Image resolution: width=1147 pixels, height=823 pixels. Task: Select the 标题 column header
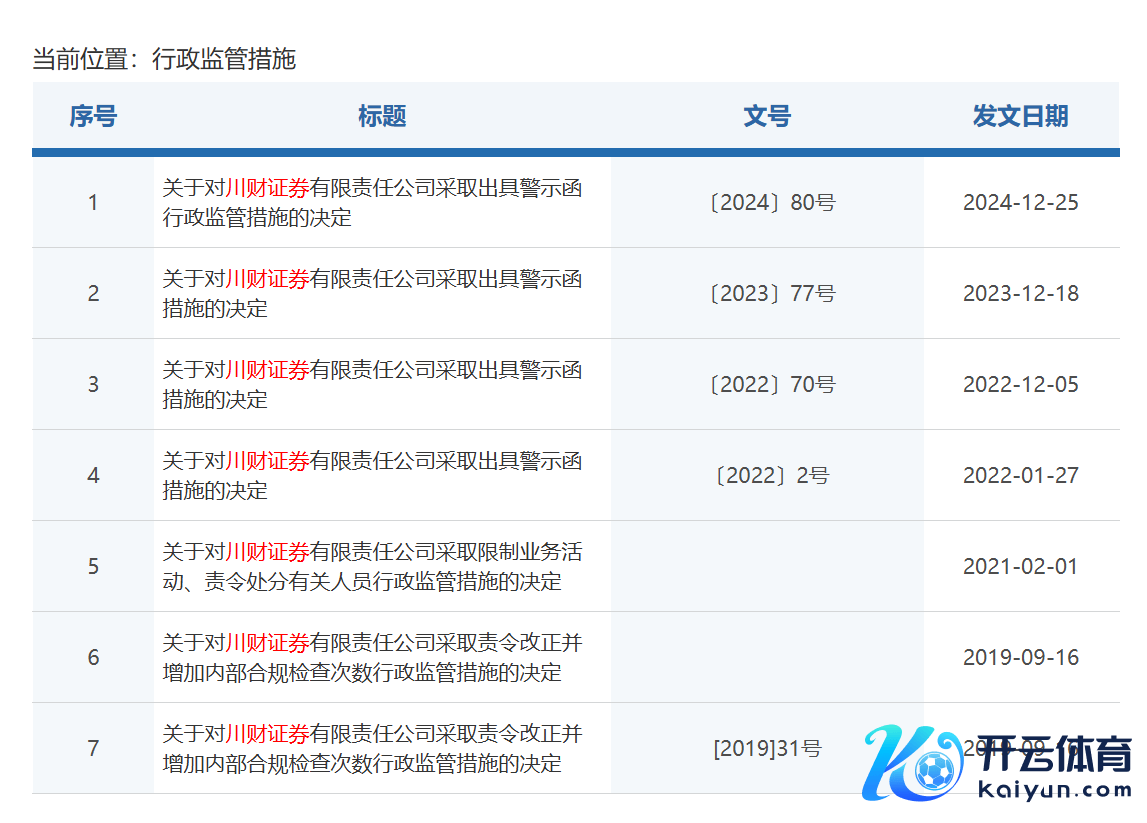(x=382, y=117)
